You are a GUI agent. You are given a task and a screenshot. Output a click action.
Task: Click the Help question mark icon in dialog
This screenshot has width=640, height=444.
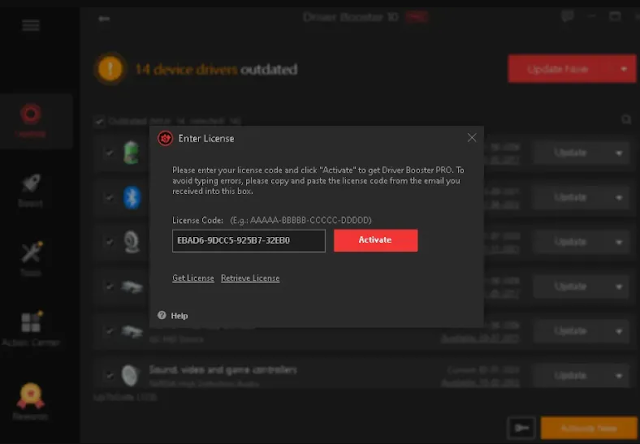point(162,315)
